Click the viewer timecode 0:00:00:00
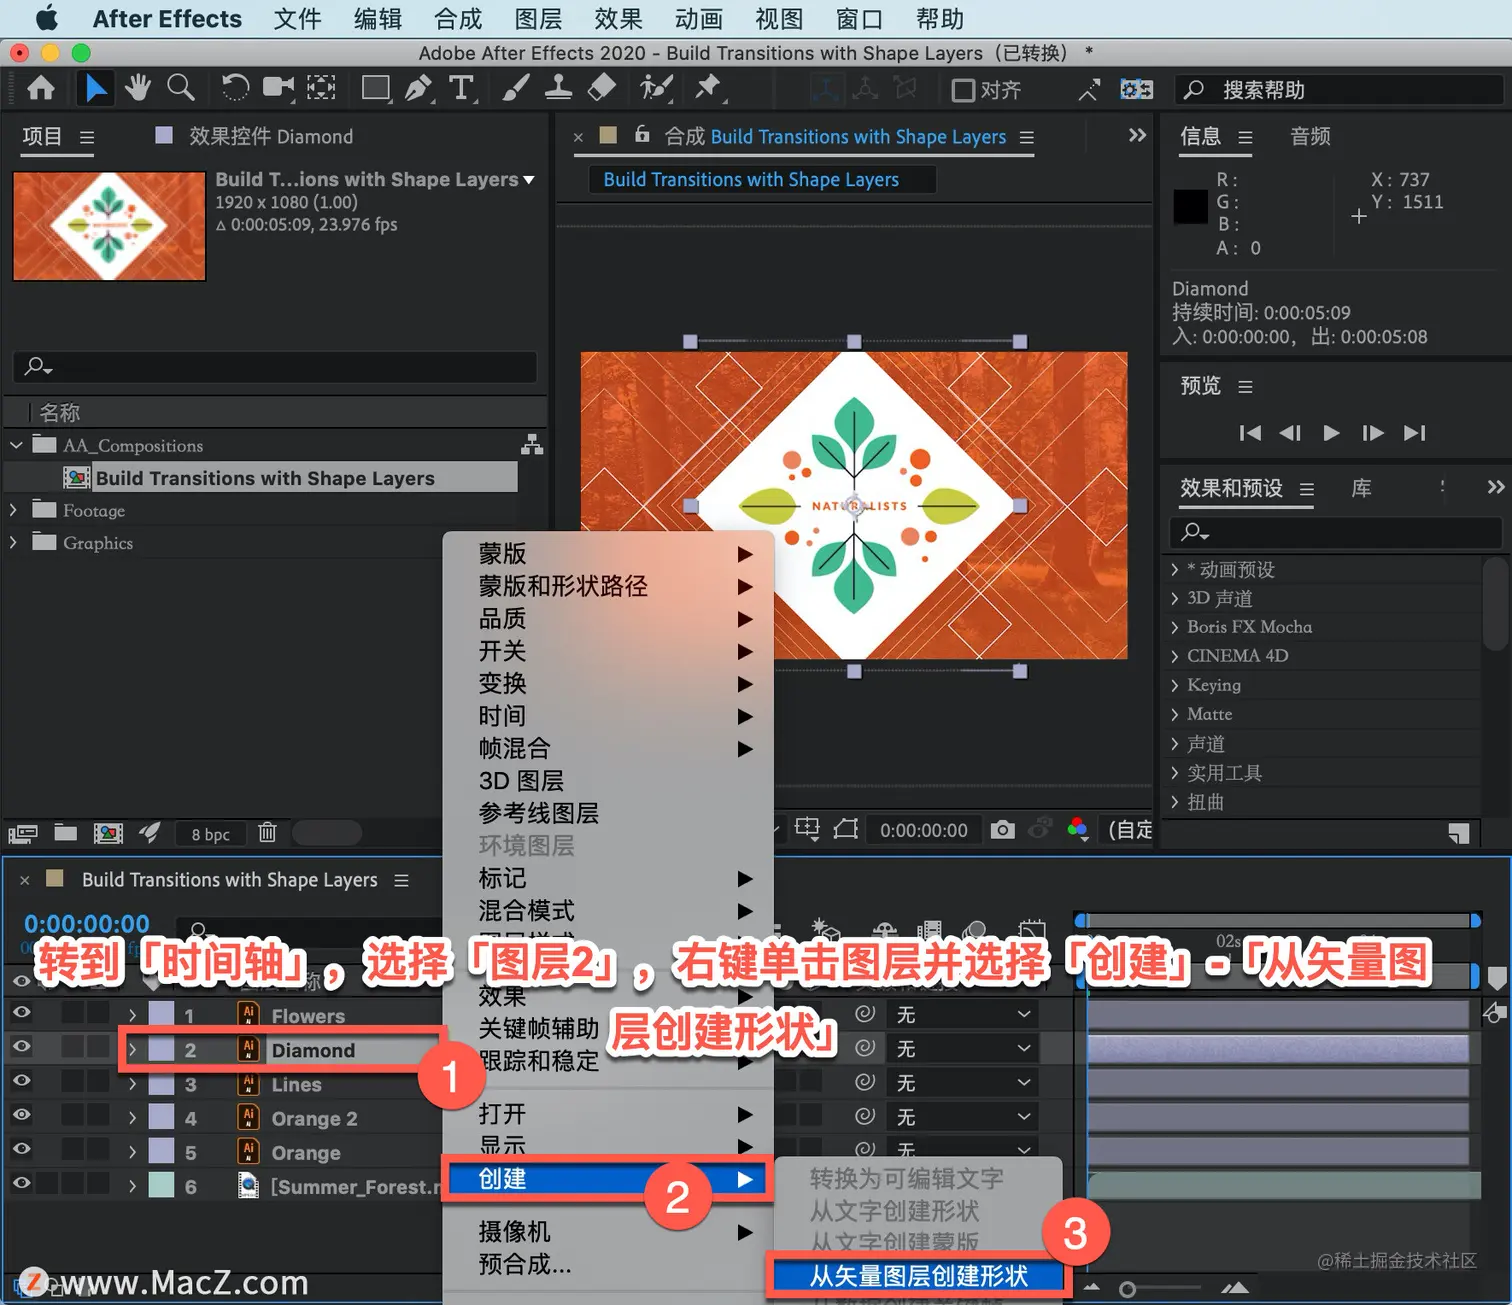The image size is (1512, 1305). (x=923, y=830)
